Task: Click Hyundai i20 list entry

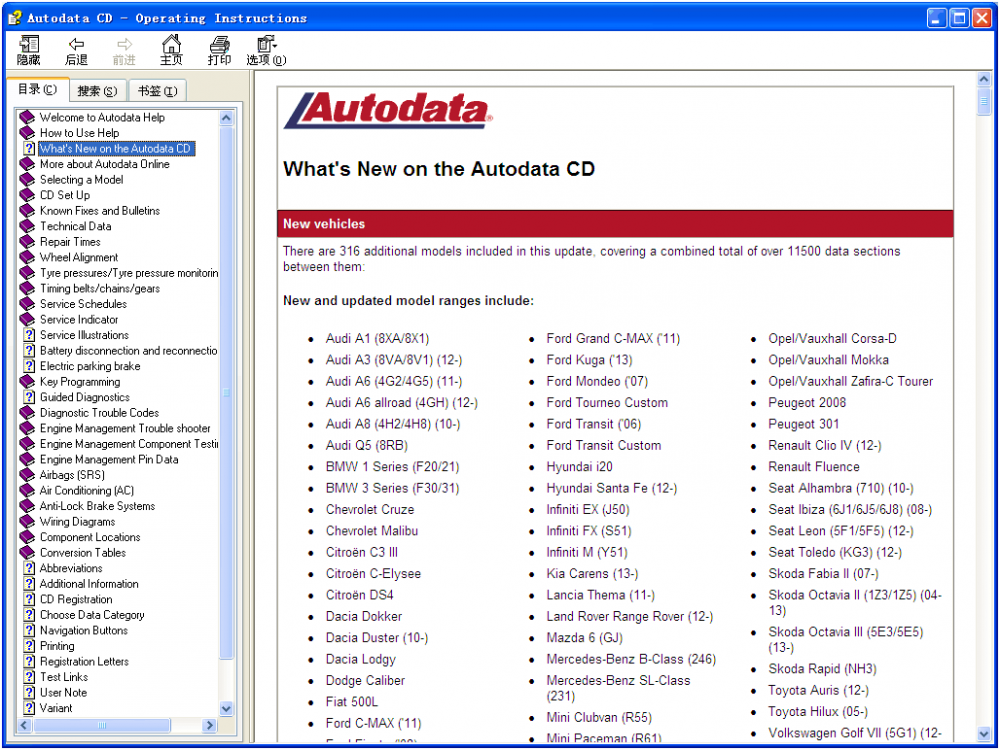Action: (579, 467)
